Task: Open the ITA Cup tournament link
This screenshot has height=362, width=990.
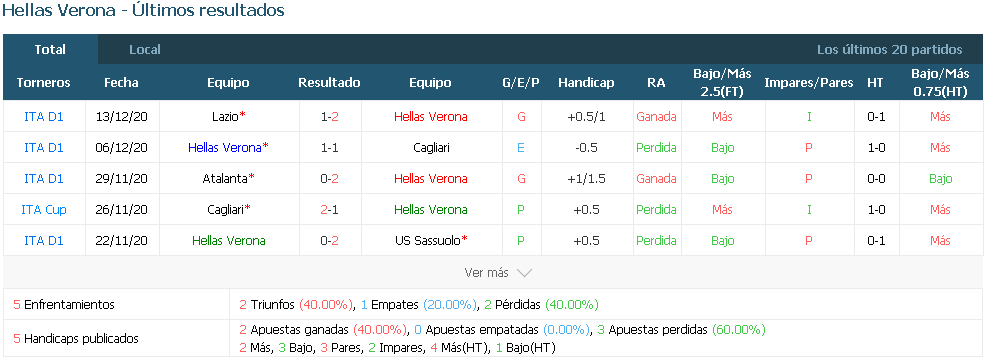Action: tap(44, 209)
